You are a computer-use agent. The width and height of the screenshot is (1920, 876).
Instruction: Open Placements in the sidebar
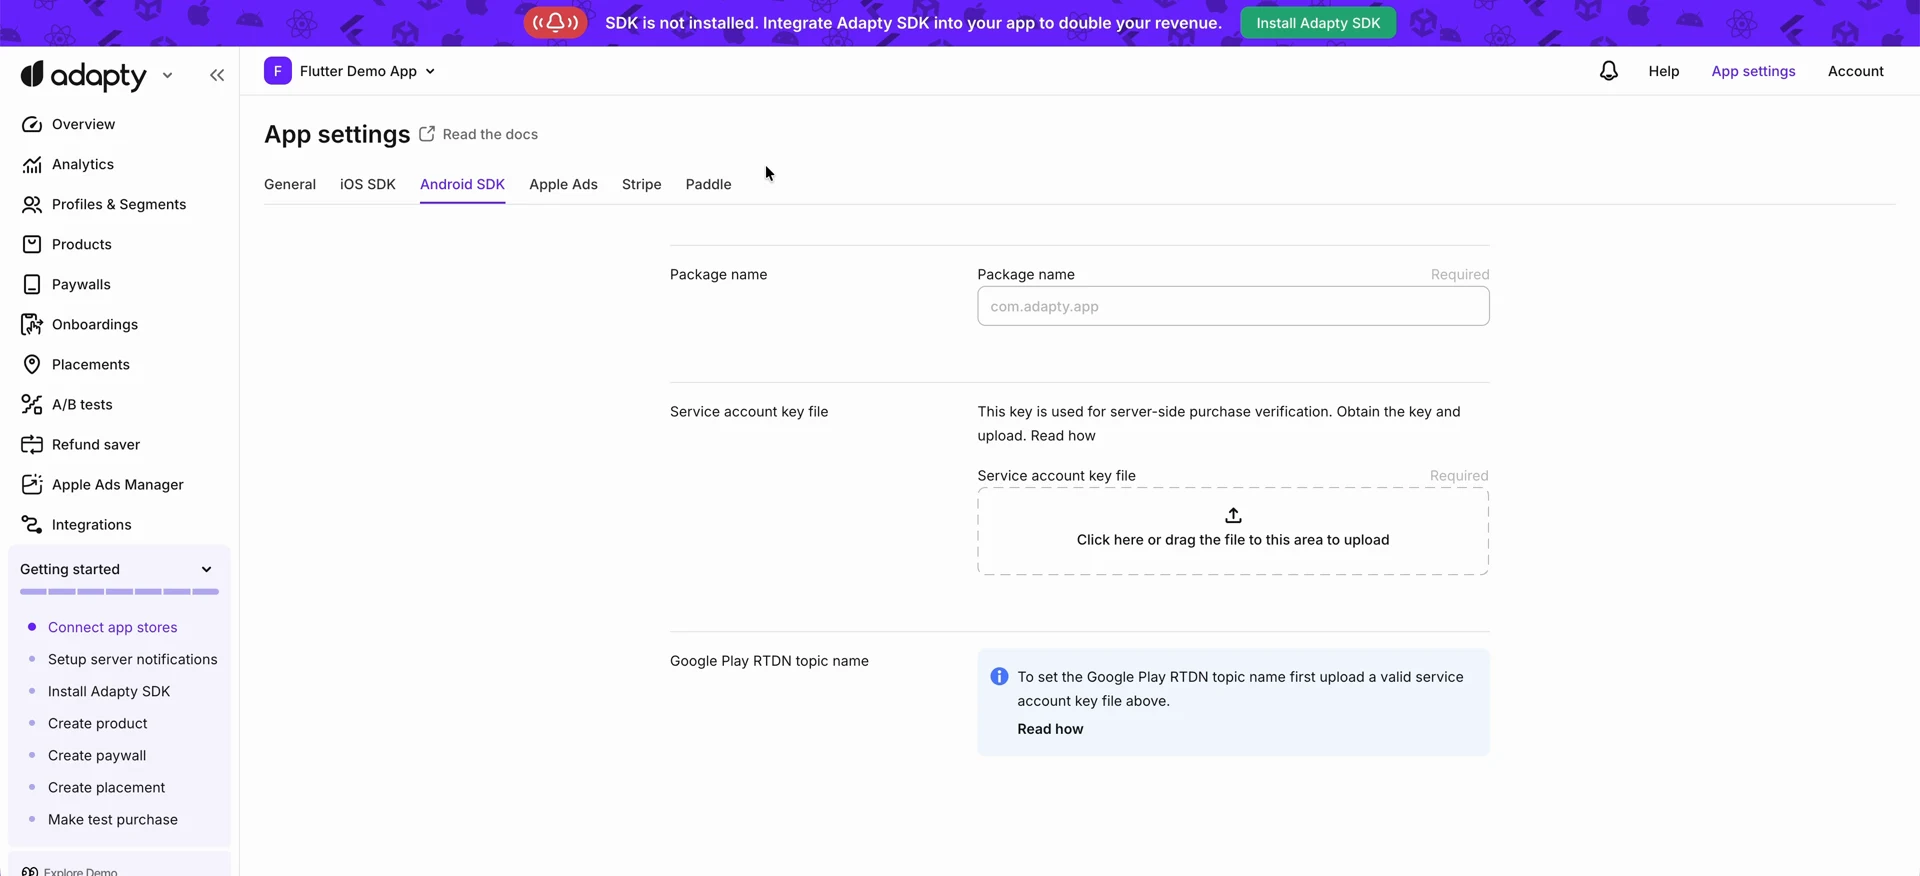pyautogui.click(x=91, y=364)
